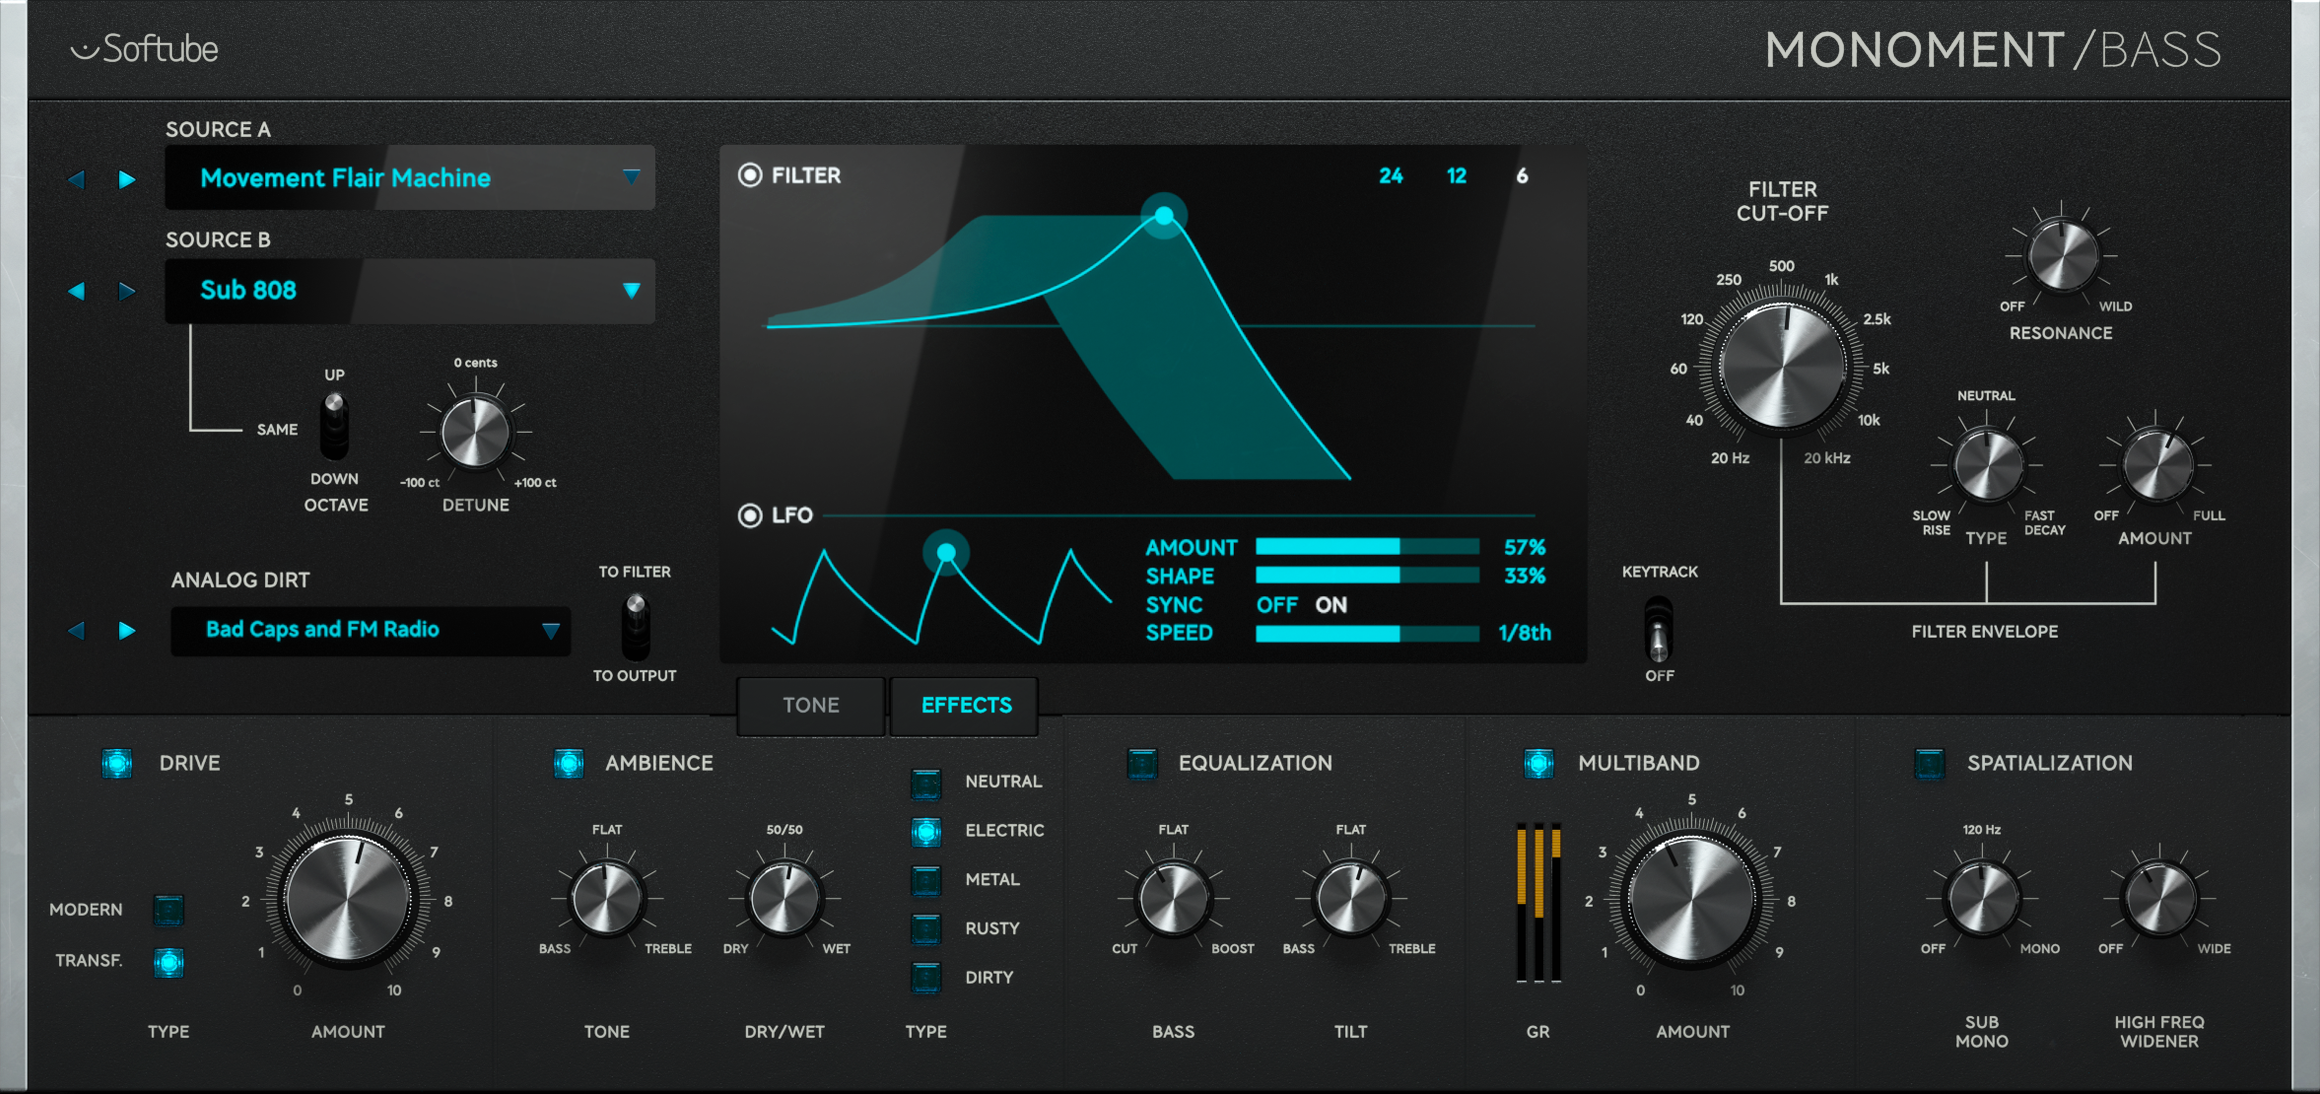The width and height of the screenshot is (2320, 1094).
Task: Enable the Equalization section LED
Action: (x=1142, y=763)
